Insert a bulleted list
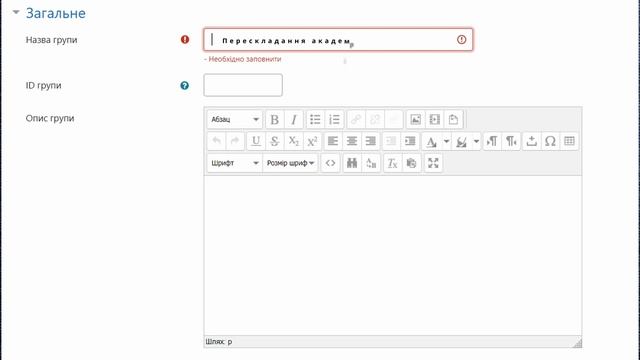Image resolution: width=640 pixels, height=360 pixels. pyautogui.click(x=315, y=120)
